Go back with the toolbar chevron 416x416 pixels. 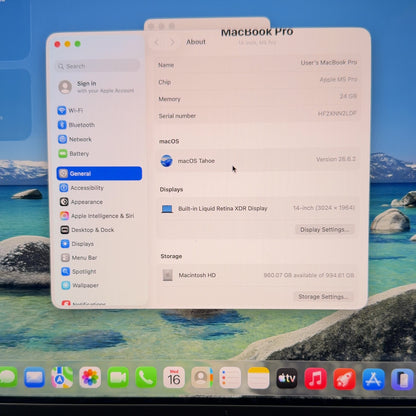coord(157,42)
